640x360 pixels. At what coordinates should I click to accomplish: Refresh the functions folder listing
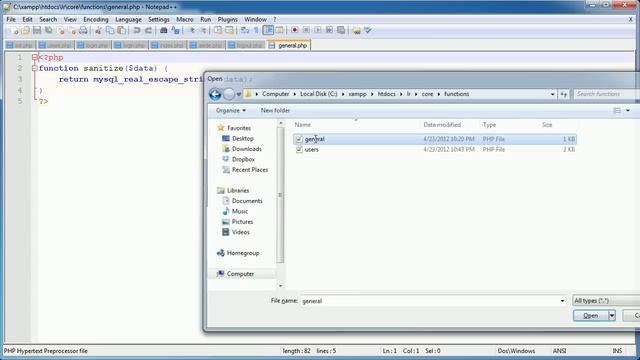pos(564,94)
